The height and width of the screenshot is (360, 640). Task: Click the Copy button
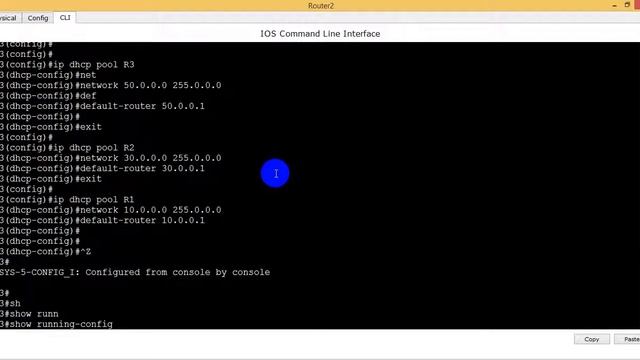tap(591, 339)
